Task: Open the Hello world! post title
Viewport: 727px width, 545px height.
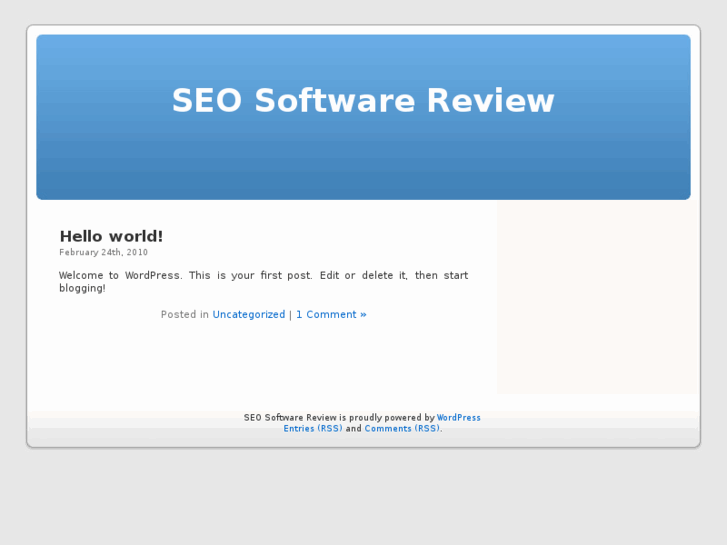Action: 111,236
